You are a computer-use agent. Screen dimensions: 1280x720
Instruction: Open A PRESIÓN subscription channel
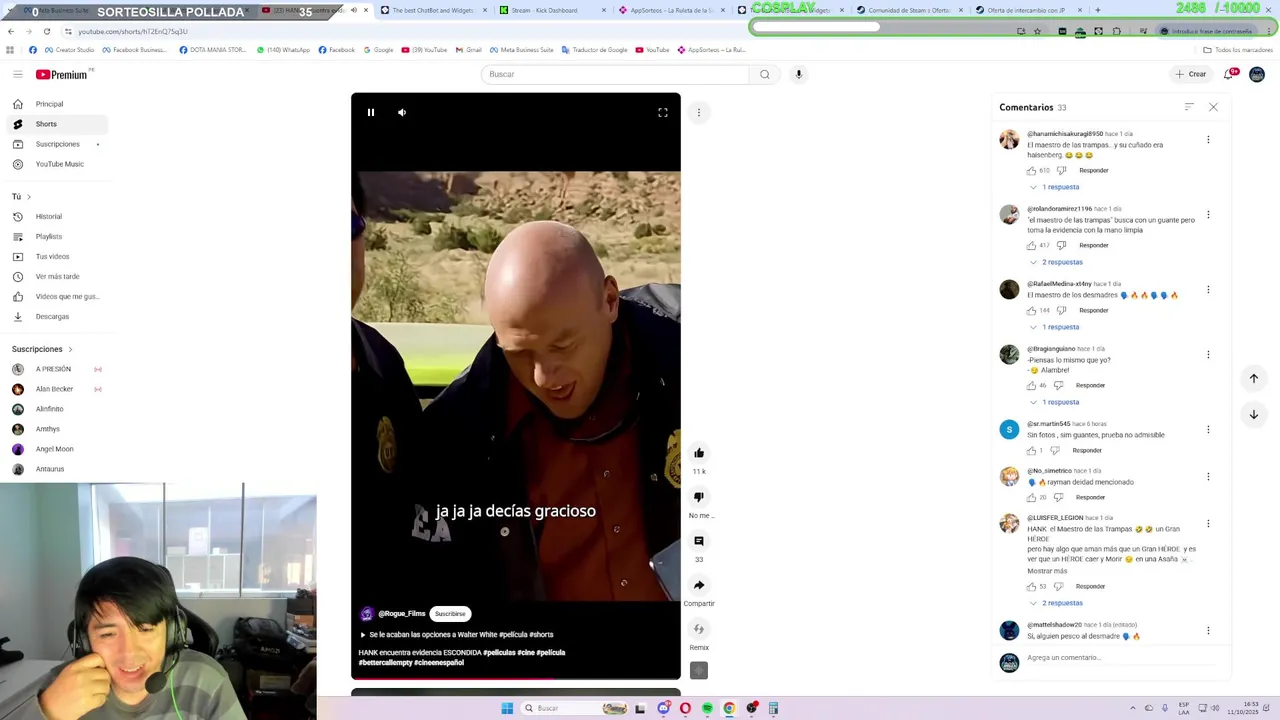point(56,369)
